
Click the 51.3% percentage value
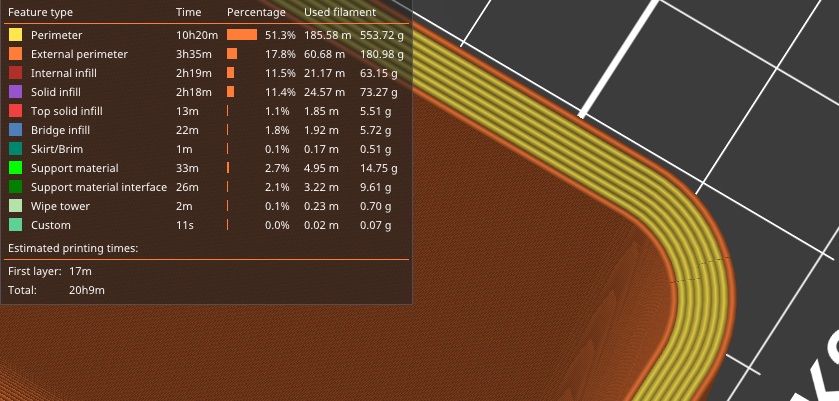tap(280, 35)
